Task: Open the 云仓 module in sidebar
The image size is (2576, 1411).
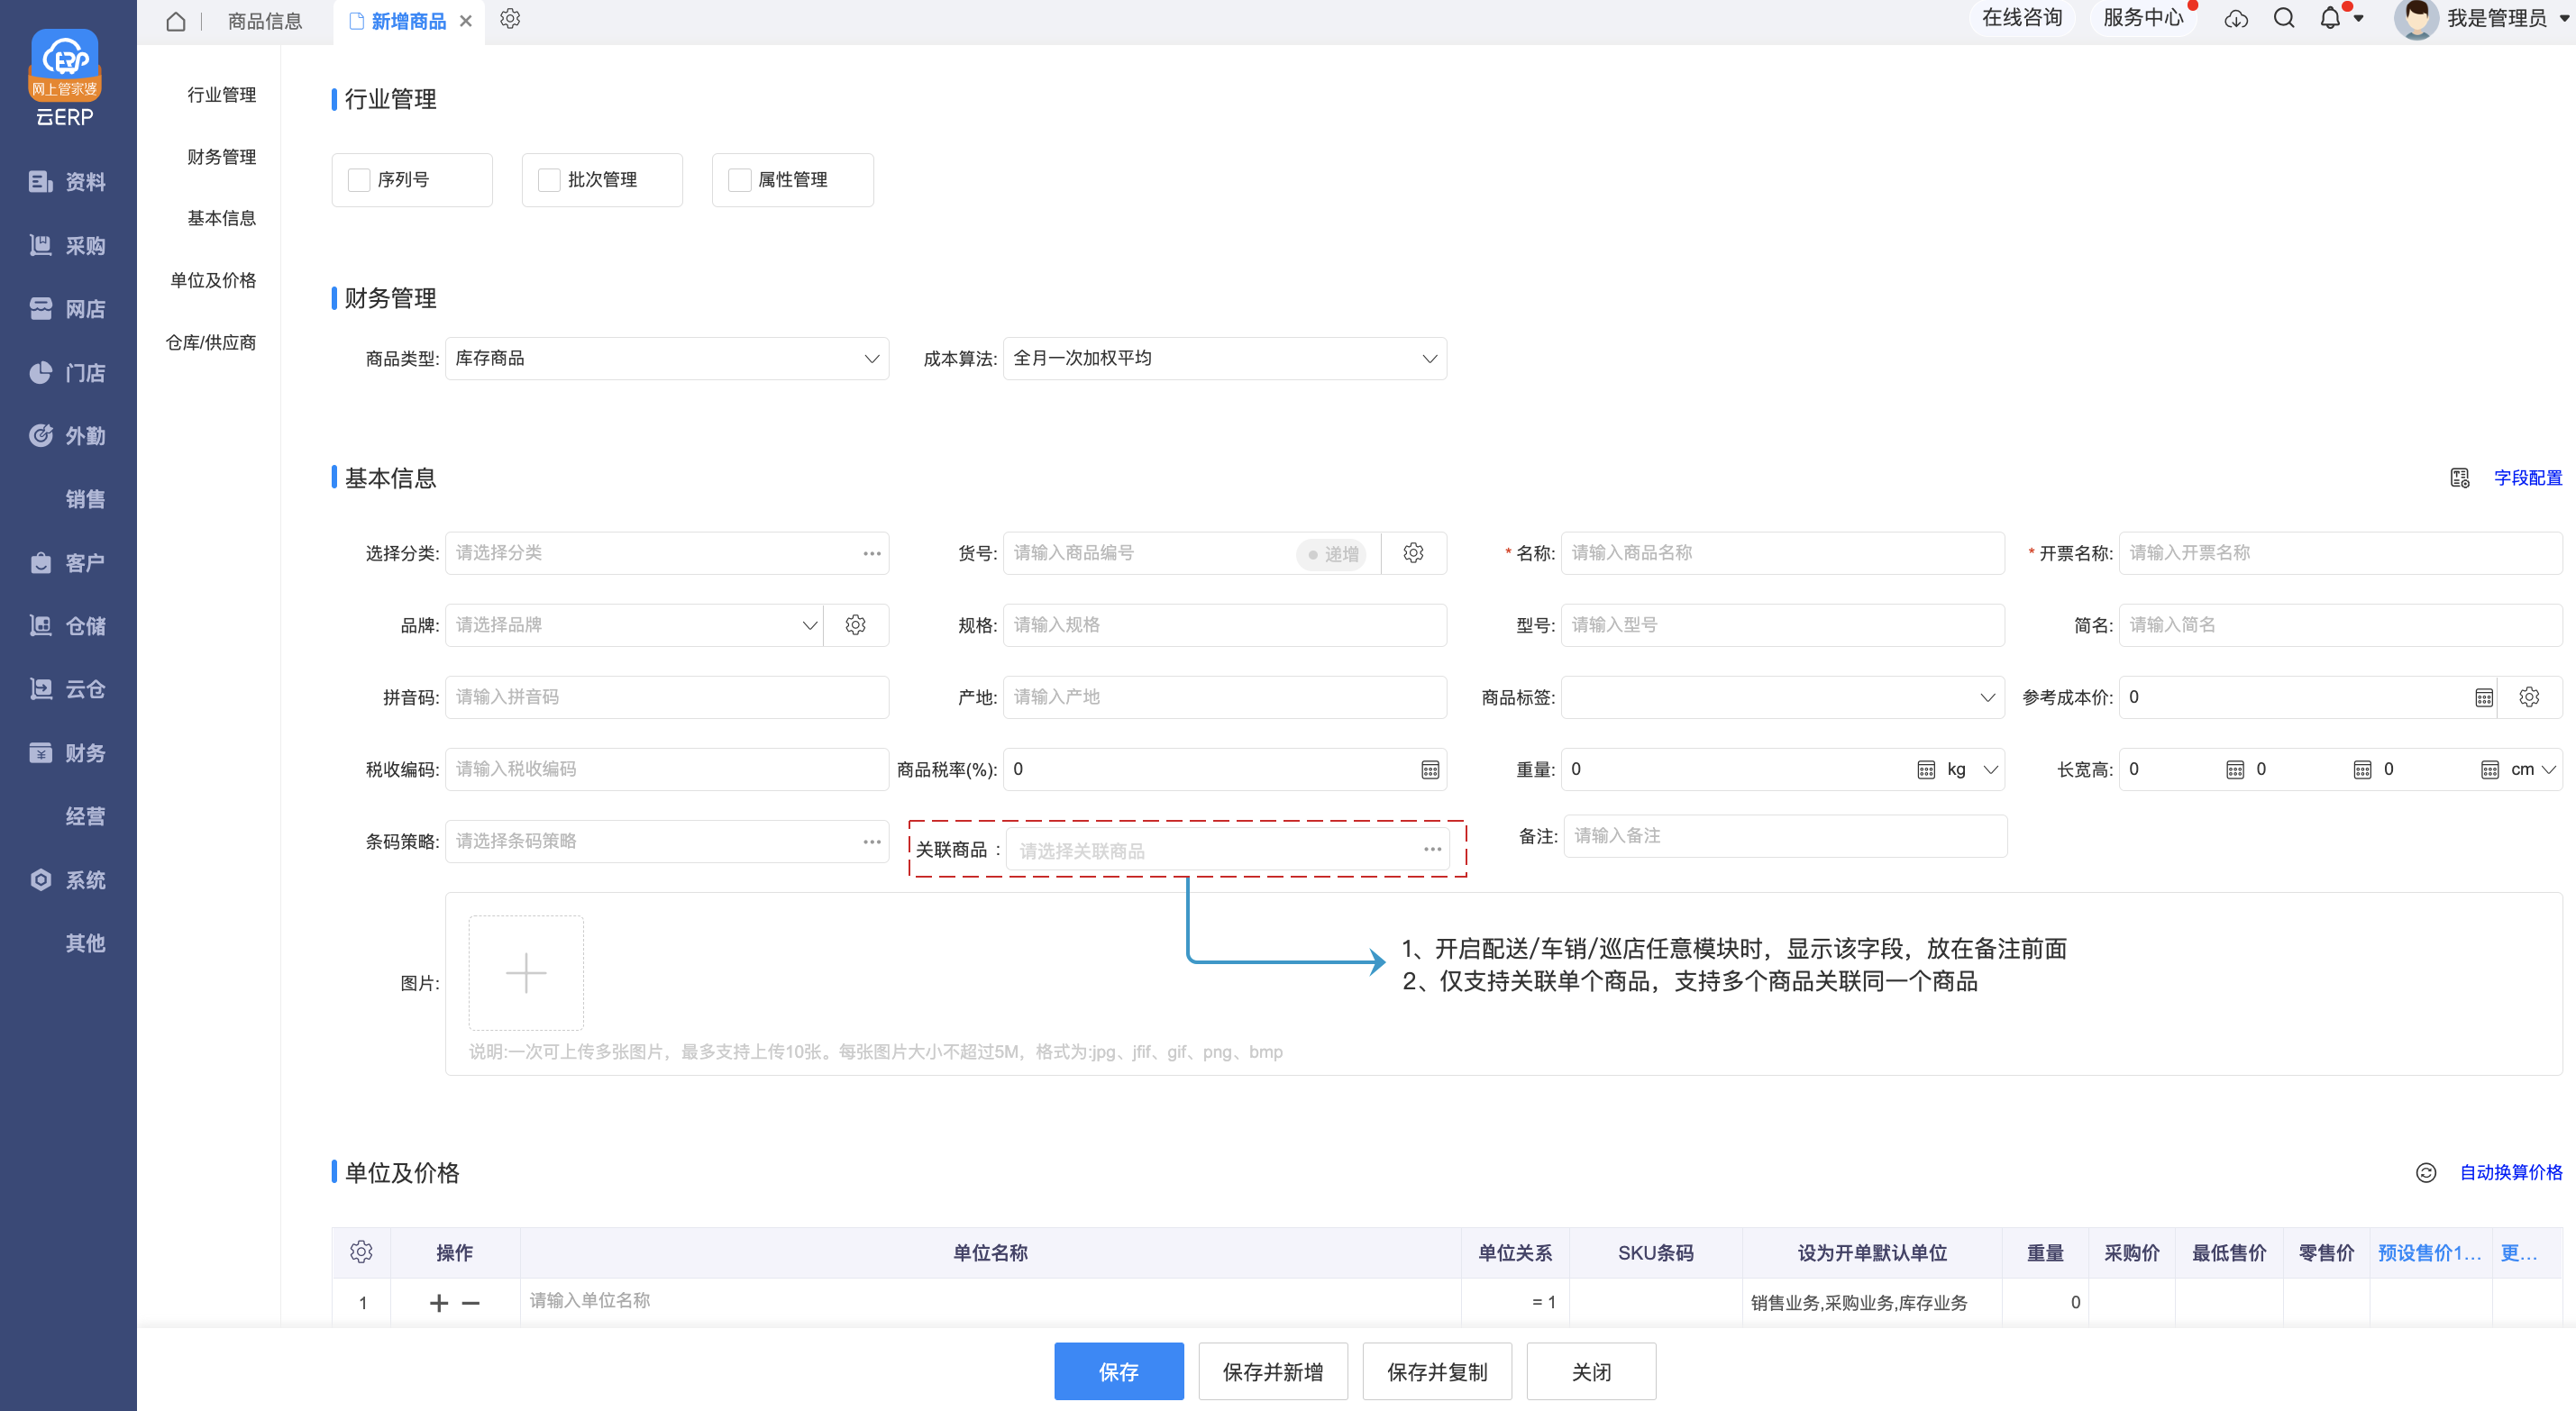Action: point(68,689)
